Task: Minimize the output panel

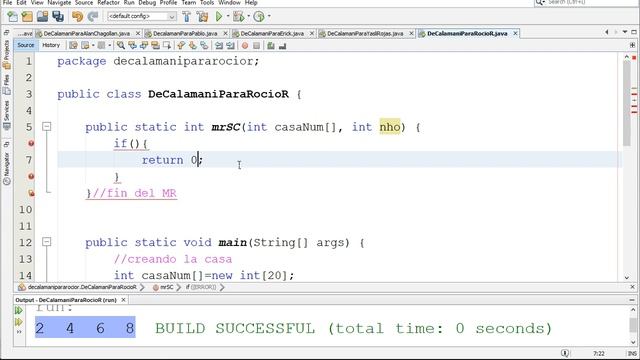Action: [x=632, y=300]
